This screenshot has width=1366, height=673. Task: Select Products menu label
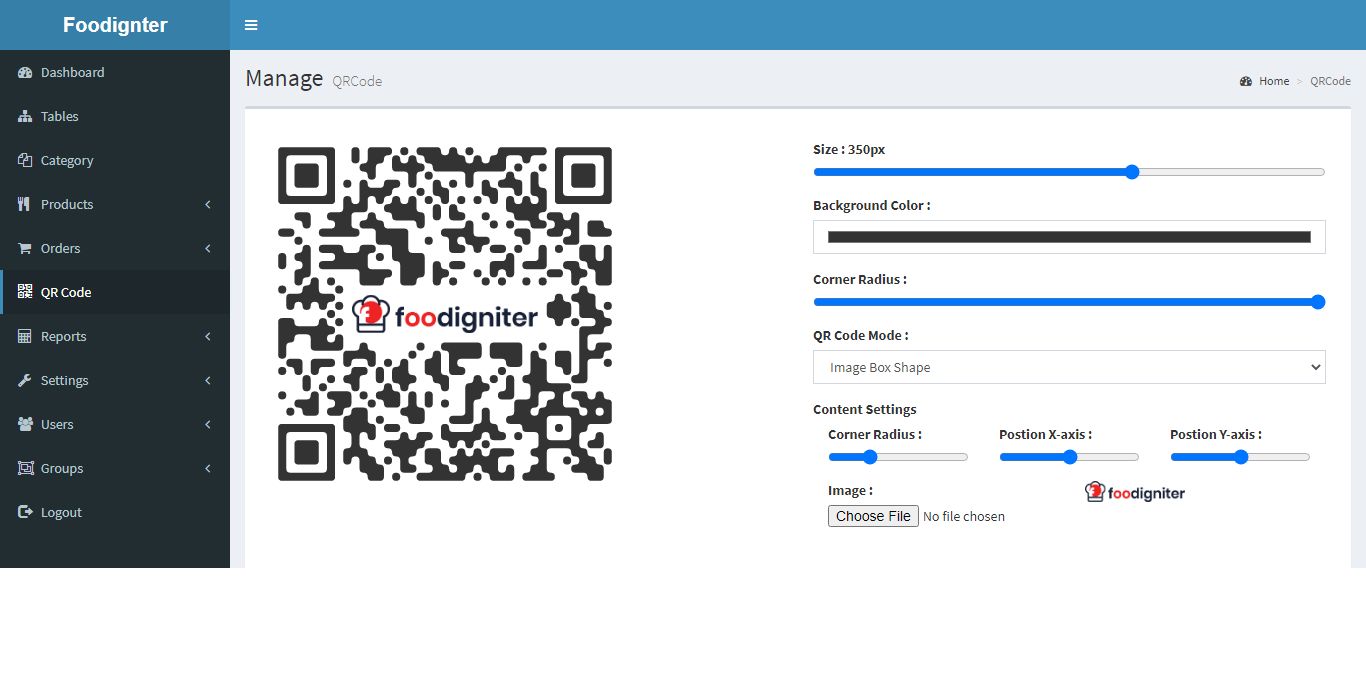click(67, 204)
